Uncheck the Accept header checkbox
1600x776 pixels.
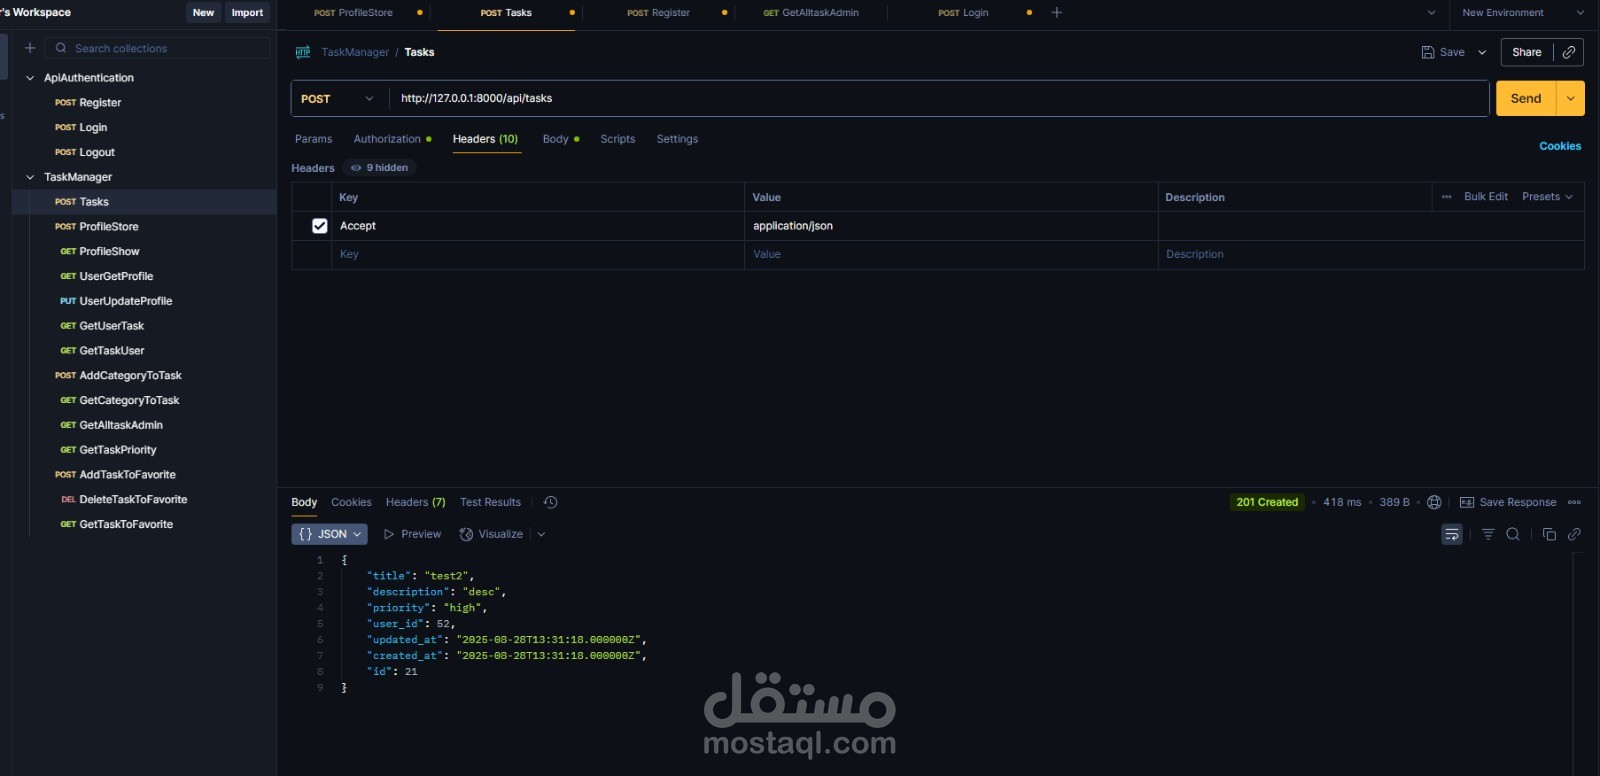[320, 226]
